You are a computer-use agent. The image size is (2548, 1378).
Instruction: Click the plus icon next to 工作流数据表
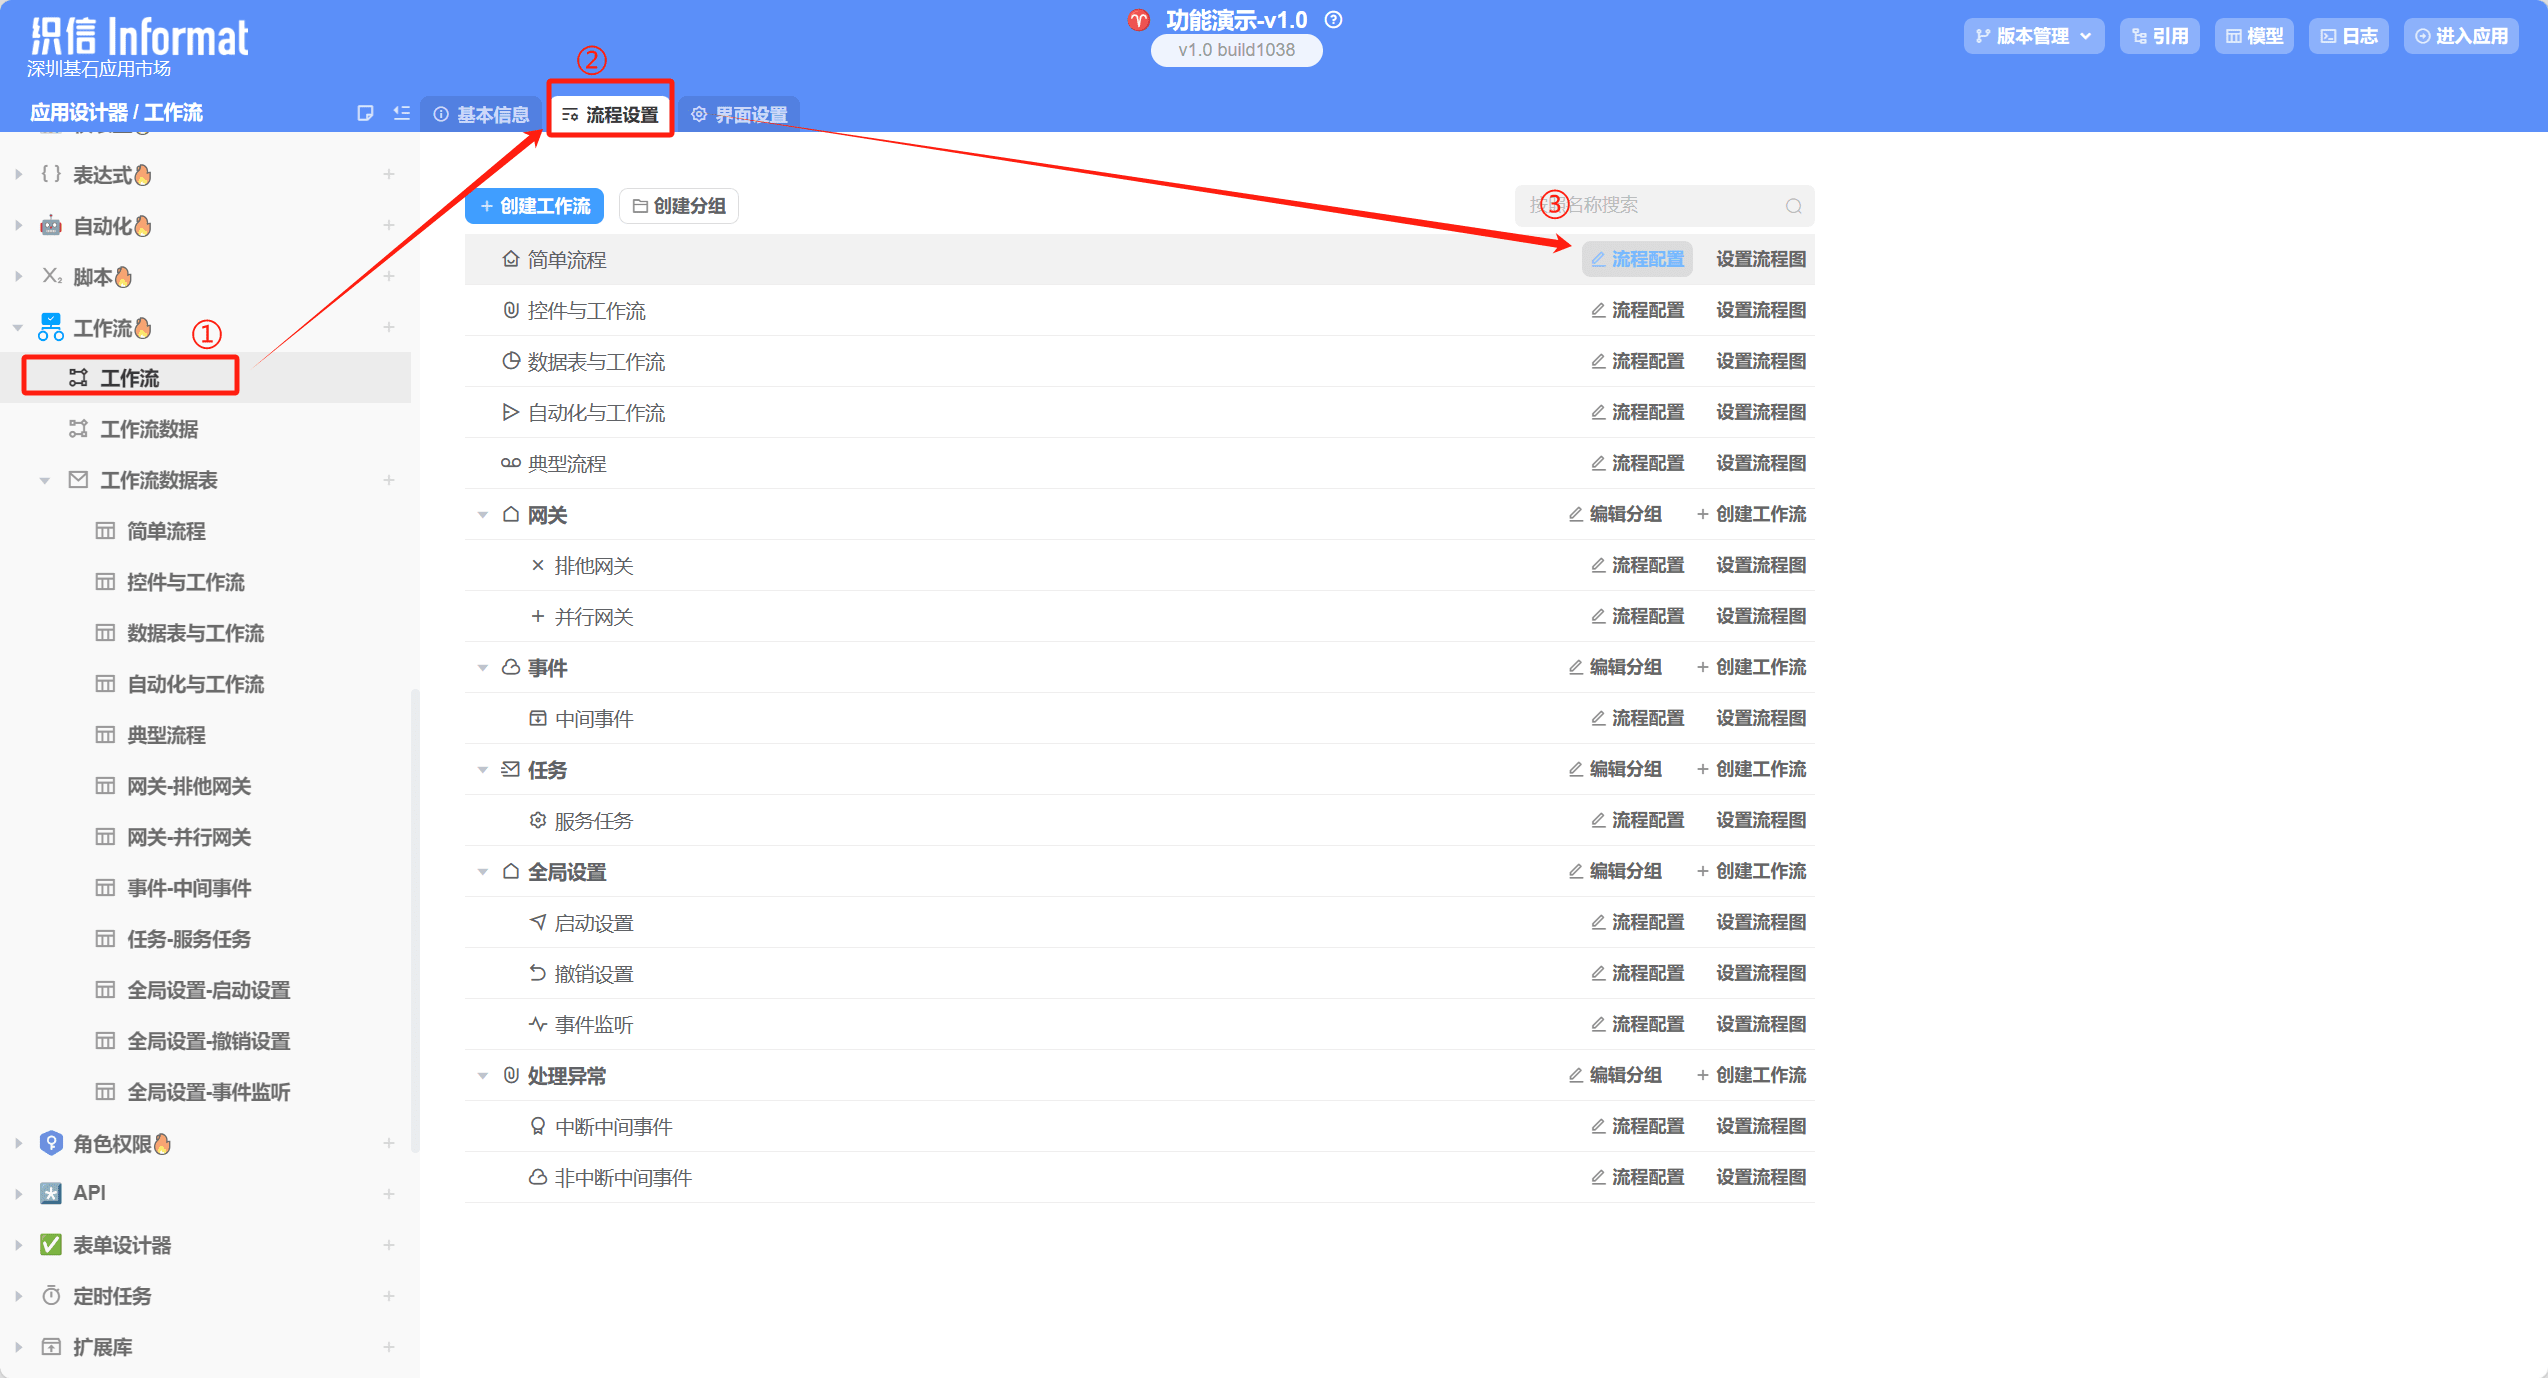(389, 480)
